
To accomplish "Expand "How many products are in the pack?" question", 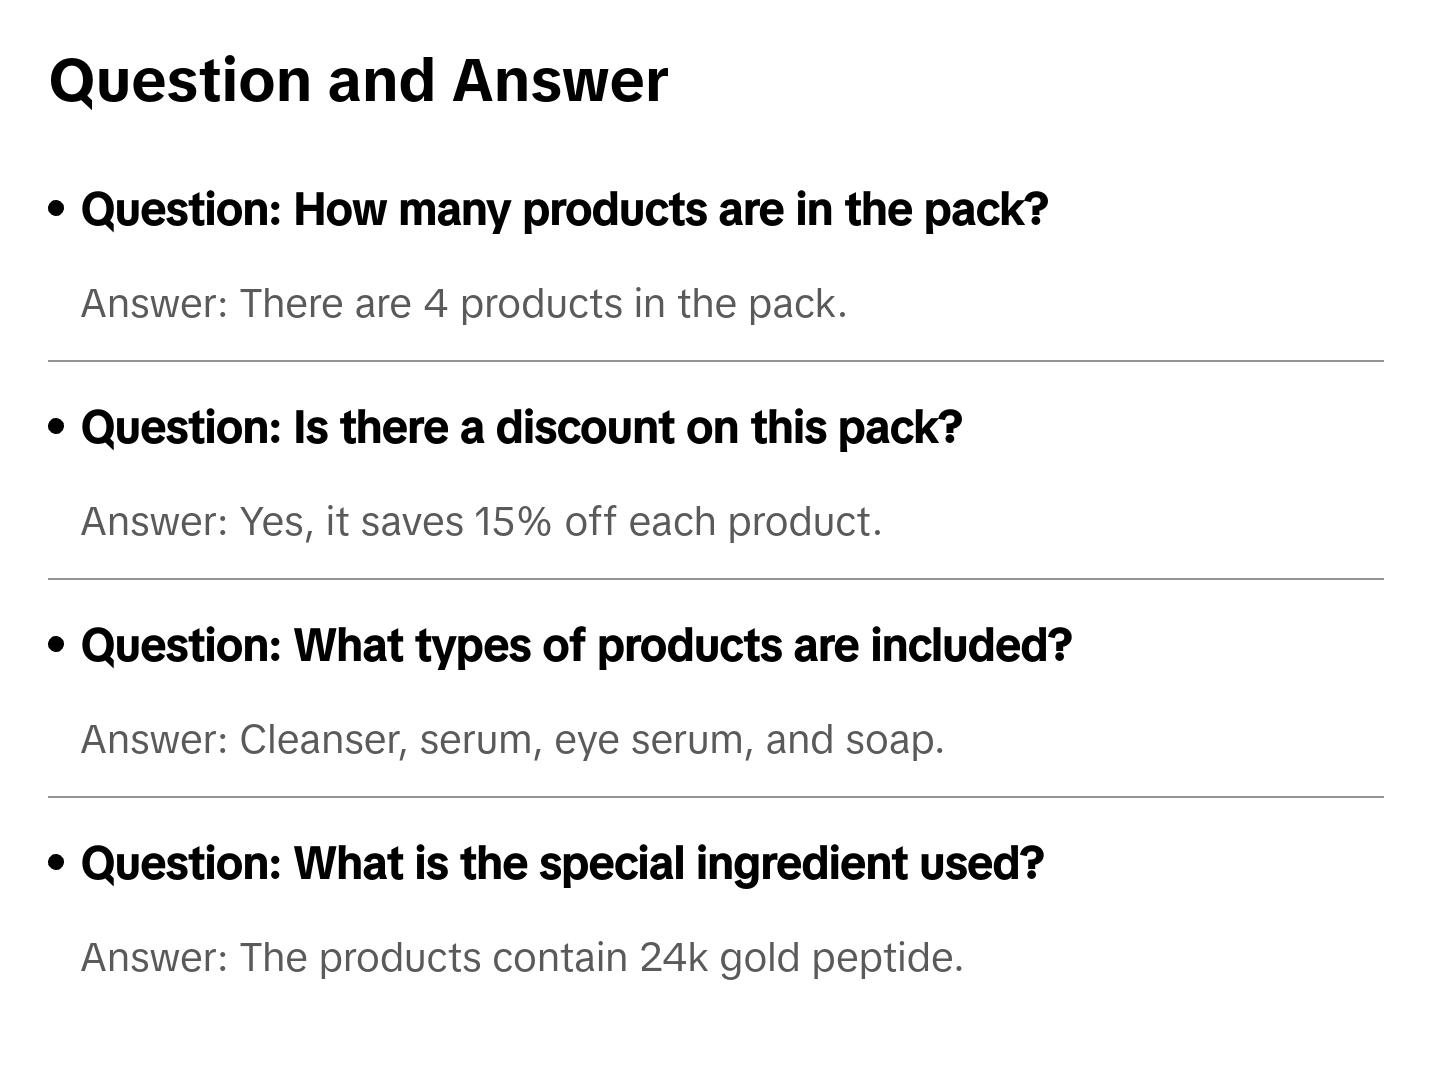I will 564,210.
